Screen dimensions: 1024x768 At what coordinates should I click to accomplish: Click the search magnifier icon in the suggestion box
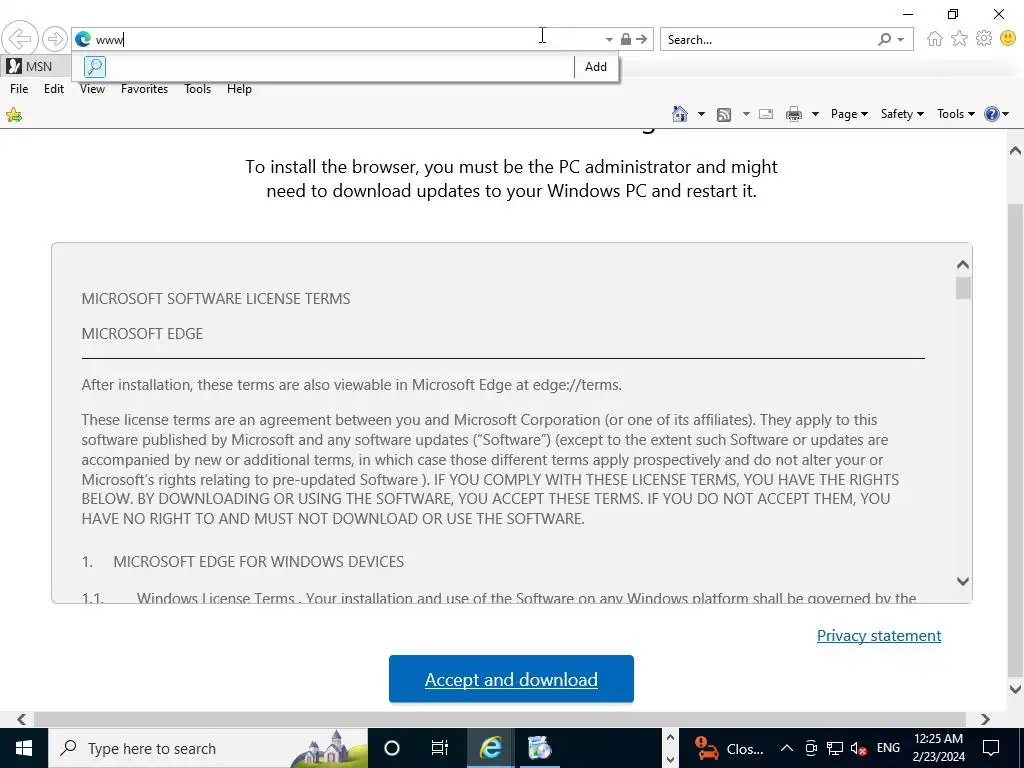pyautogui.click(x=95, y=67)
